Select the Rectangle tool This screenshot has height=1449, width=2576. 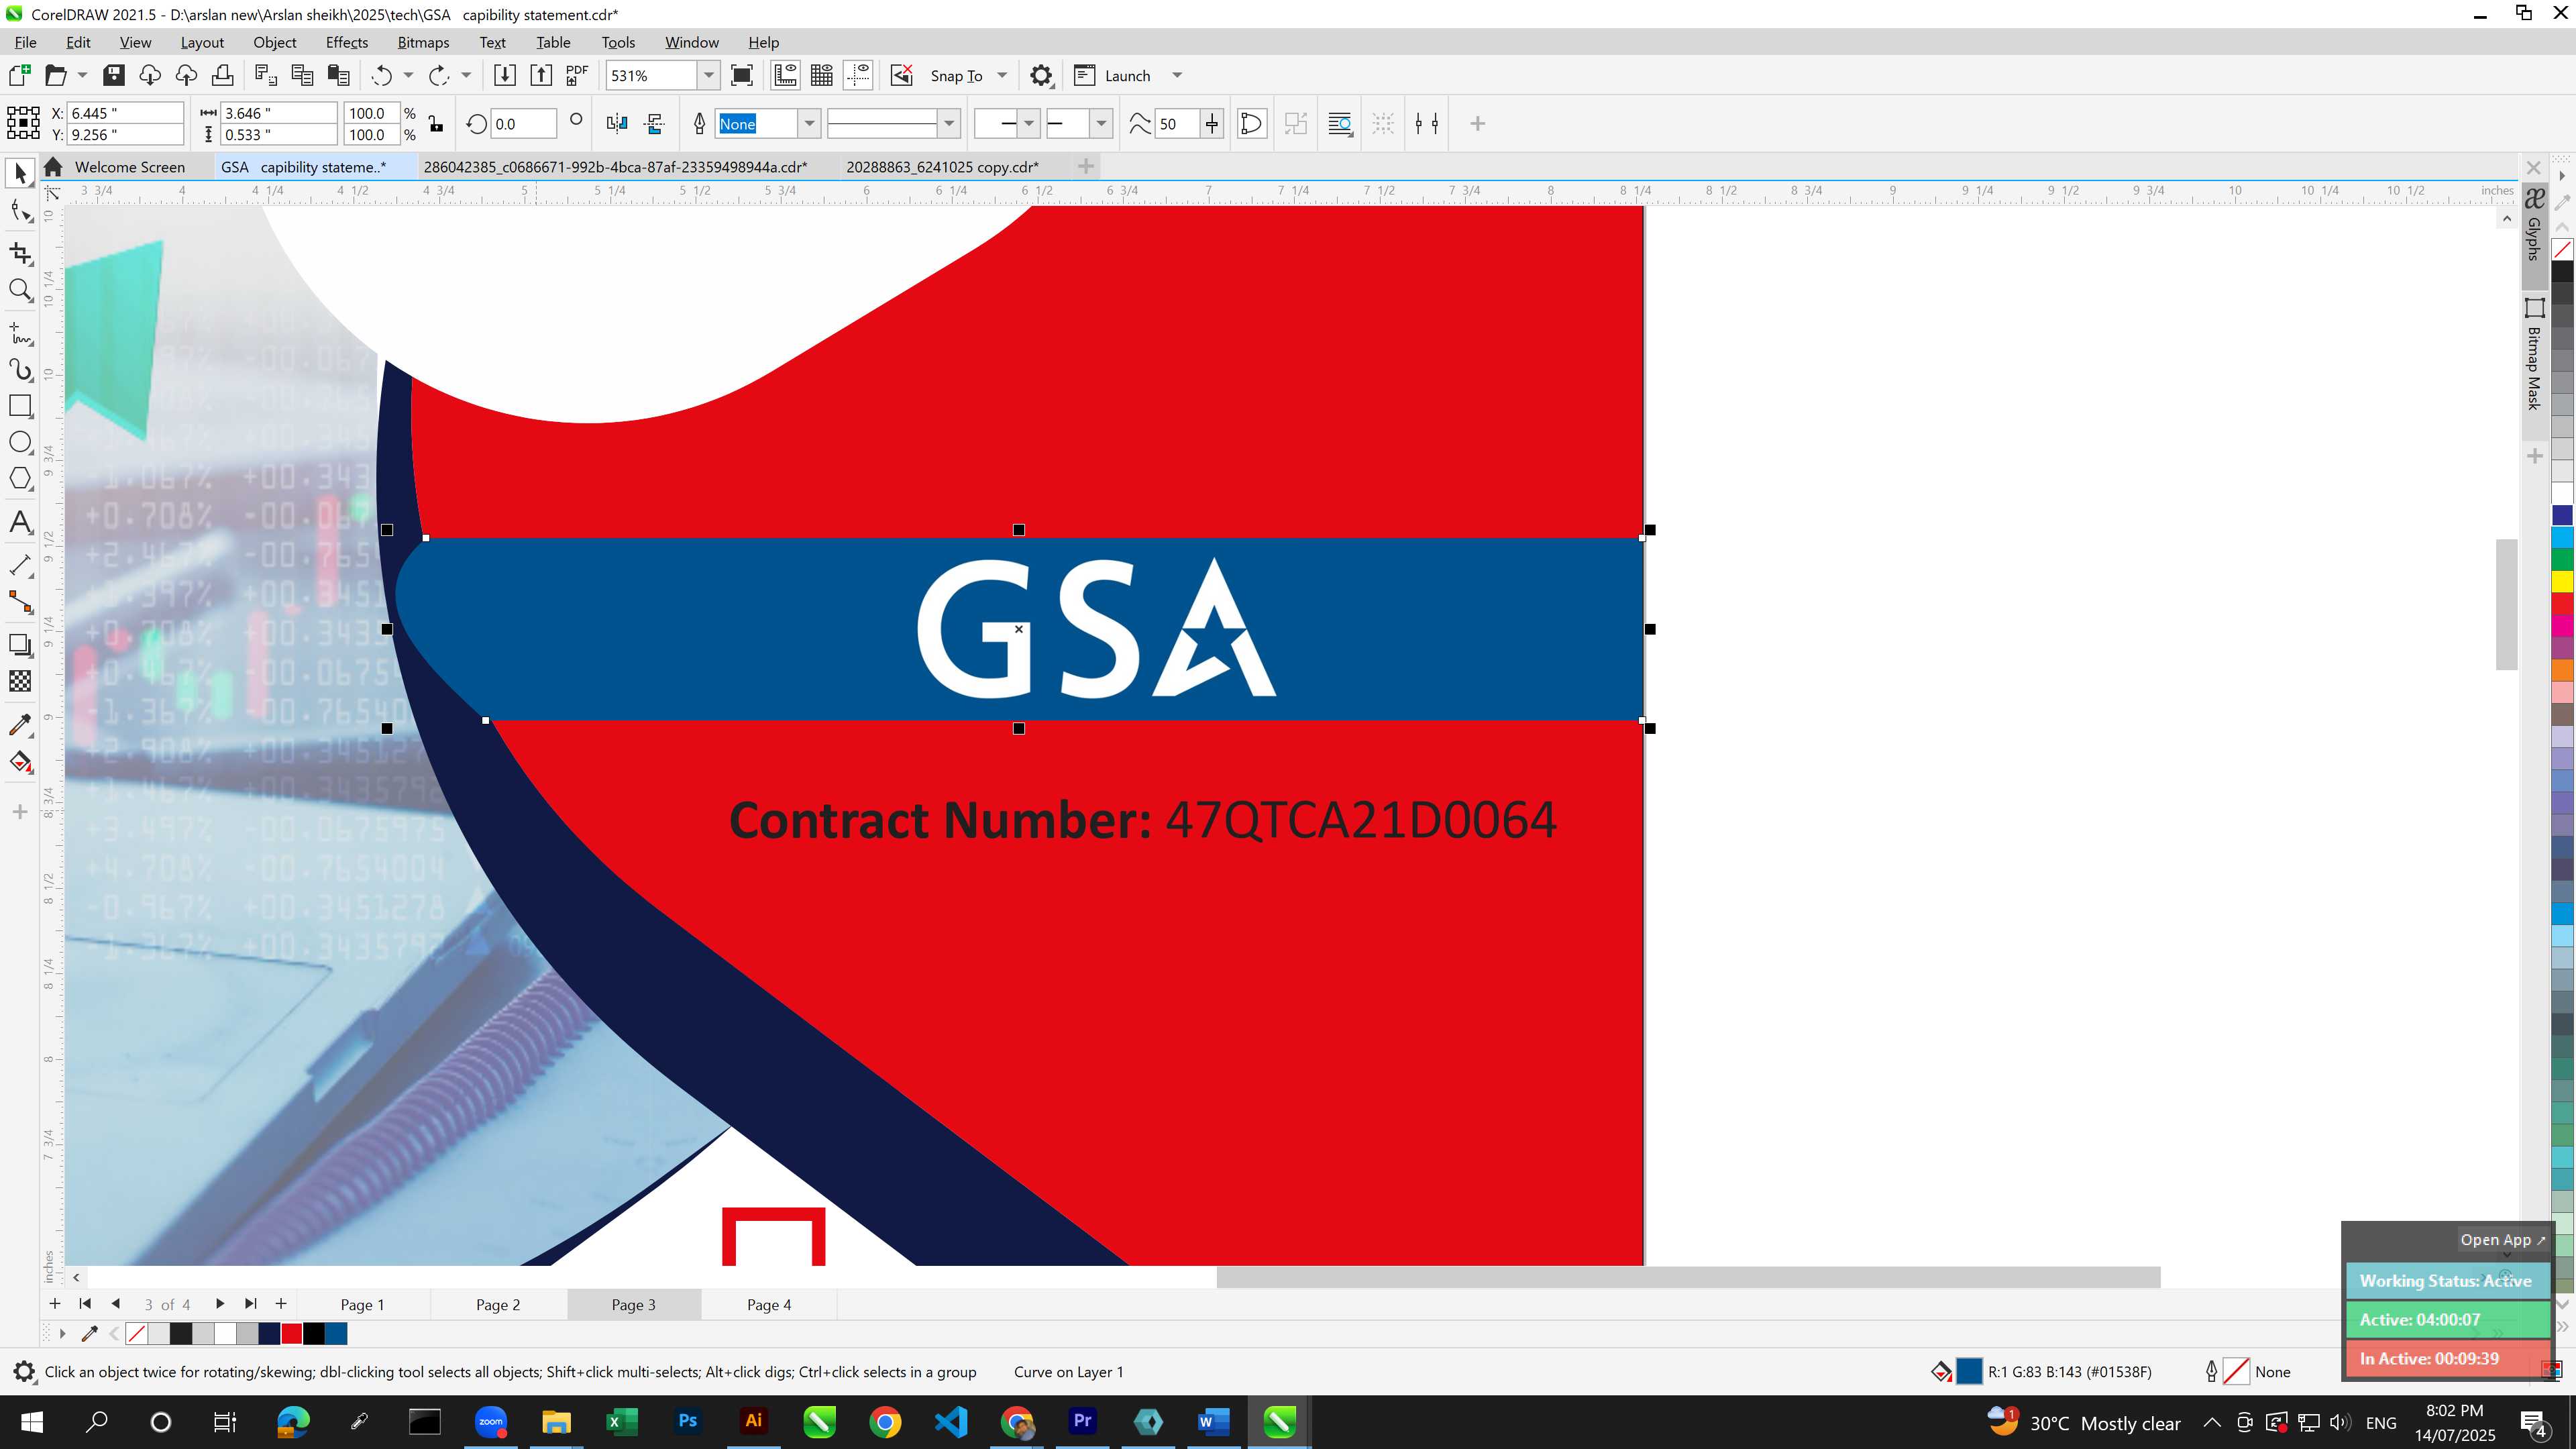pos(20,406)
